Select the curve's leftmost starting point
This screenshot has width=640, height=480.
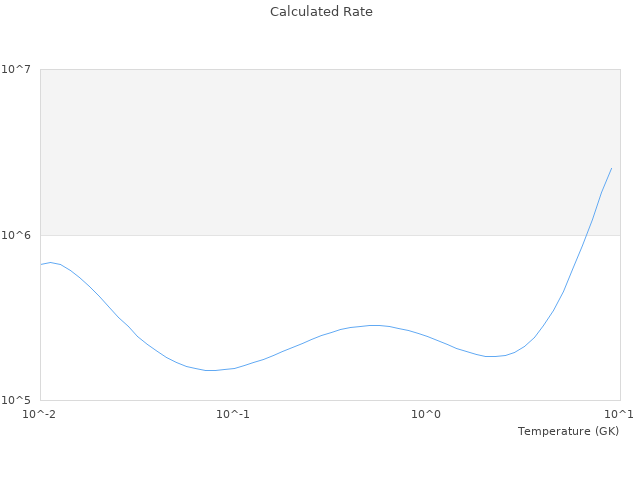coord(41,264)
